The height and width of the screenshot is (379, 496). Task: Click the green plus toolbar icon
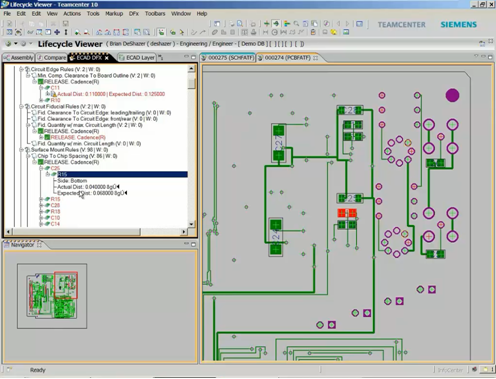[x=267, y=24]
